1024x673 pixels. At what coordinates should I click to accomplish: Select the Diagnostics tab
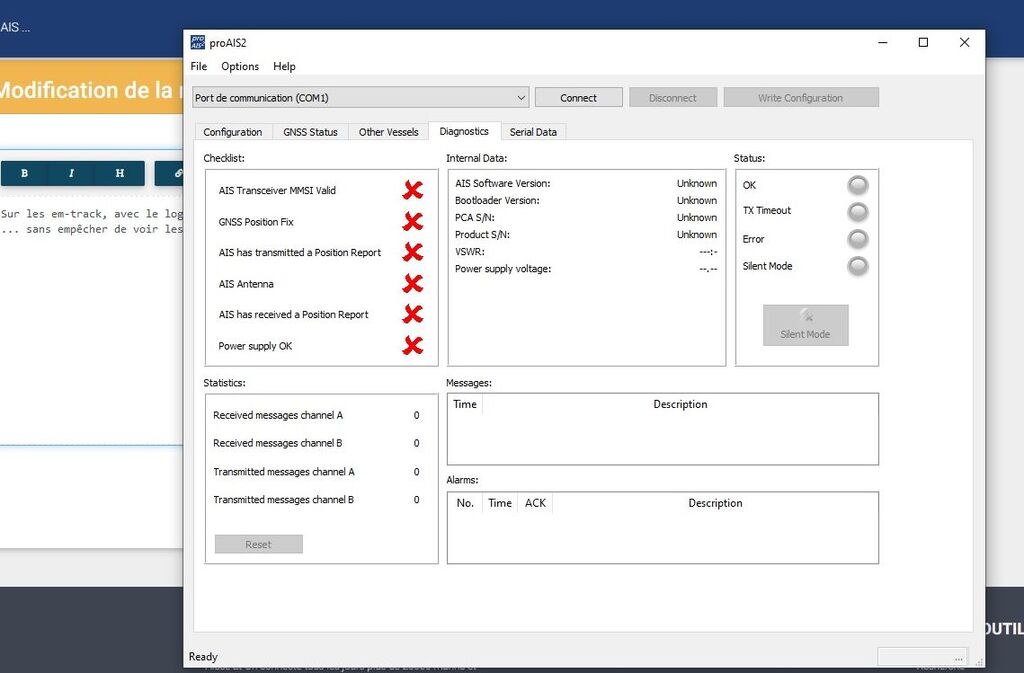point(464,131)
